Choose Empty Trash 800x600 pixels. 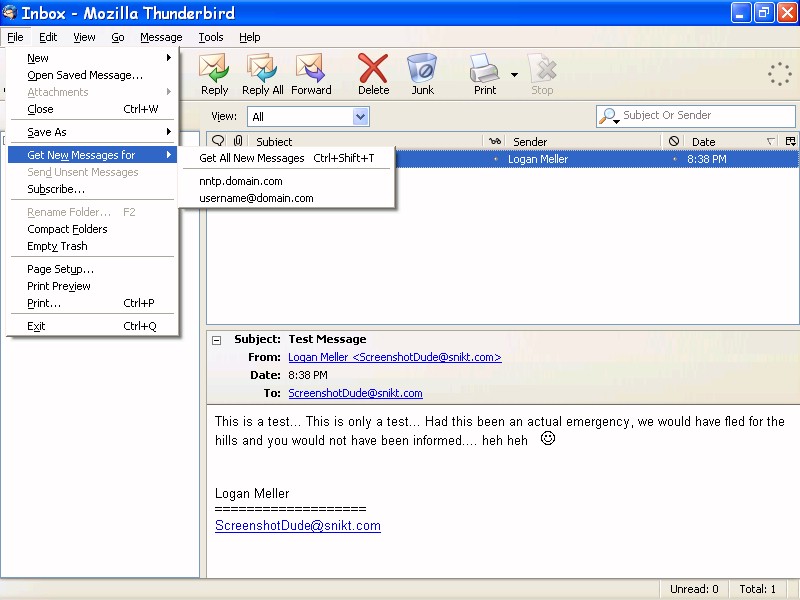[92, 246]
